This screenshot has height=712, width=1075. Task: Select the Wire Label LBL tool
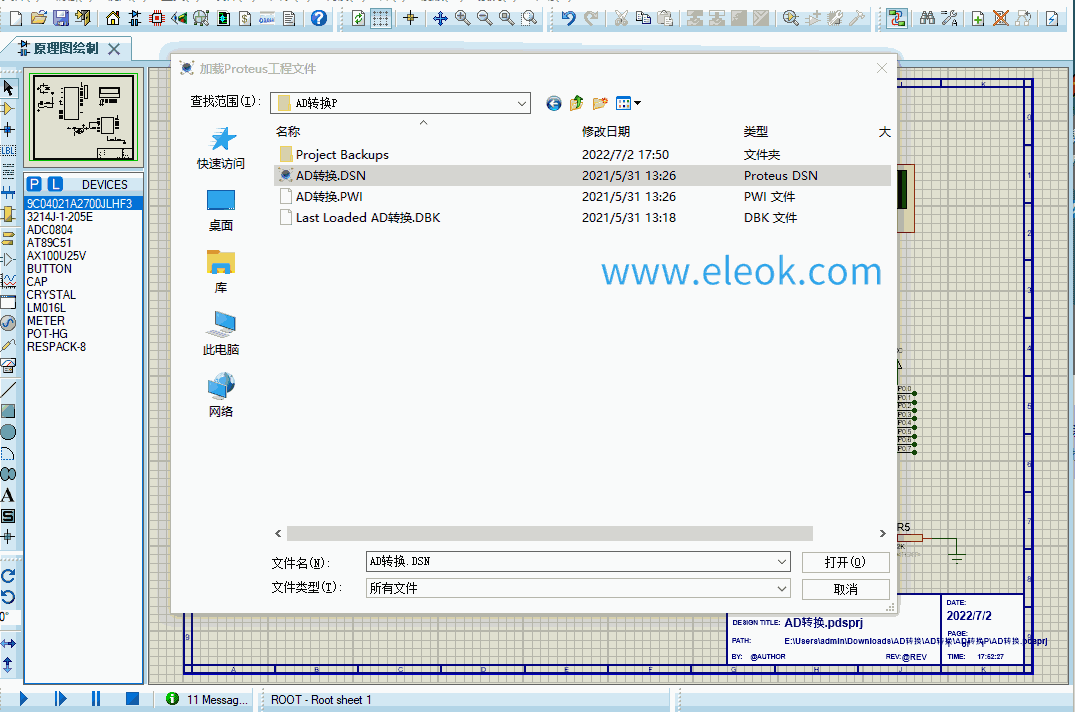pos(8,151)
